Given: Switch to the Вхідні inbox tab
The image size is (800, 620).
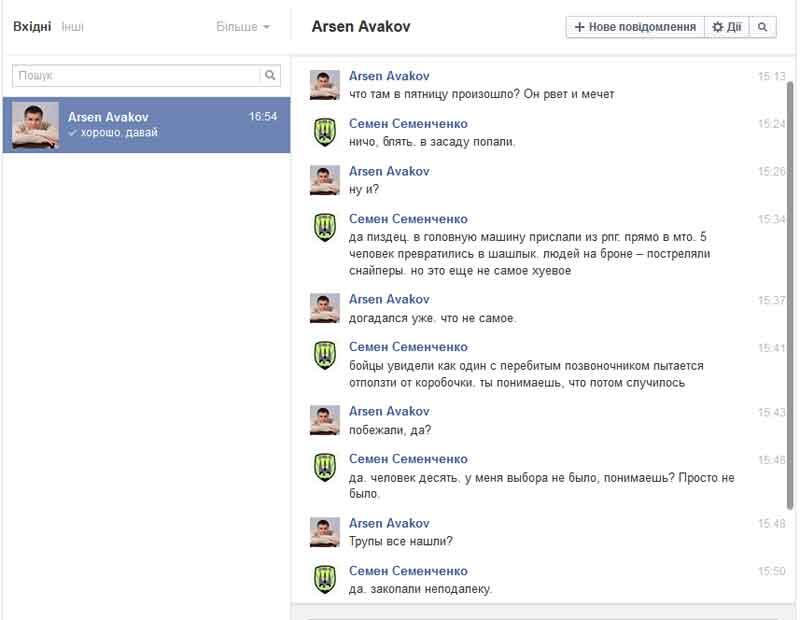Looking at the screenshot, I should [32, 27].
